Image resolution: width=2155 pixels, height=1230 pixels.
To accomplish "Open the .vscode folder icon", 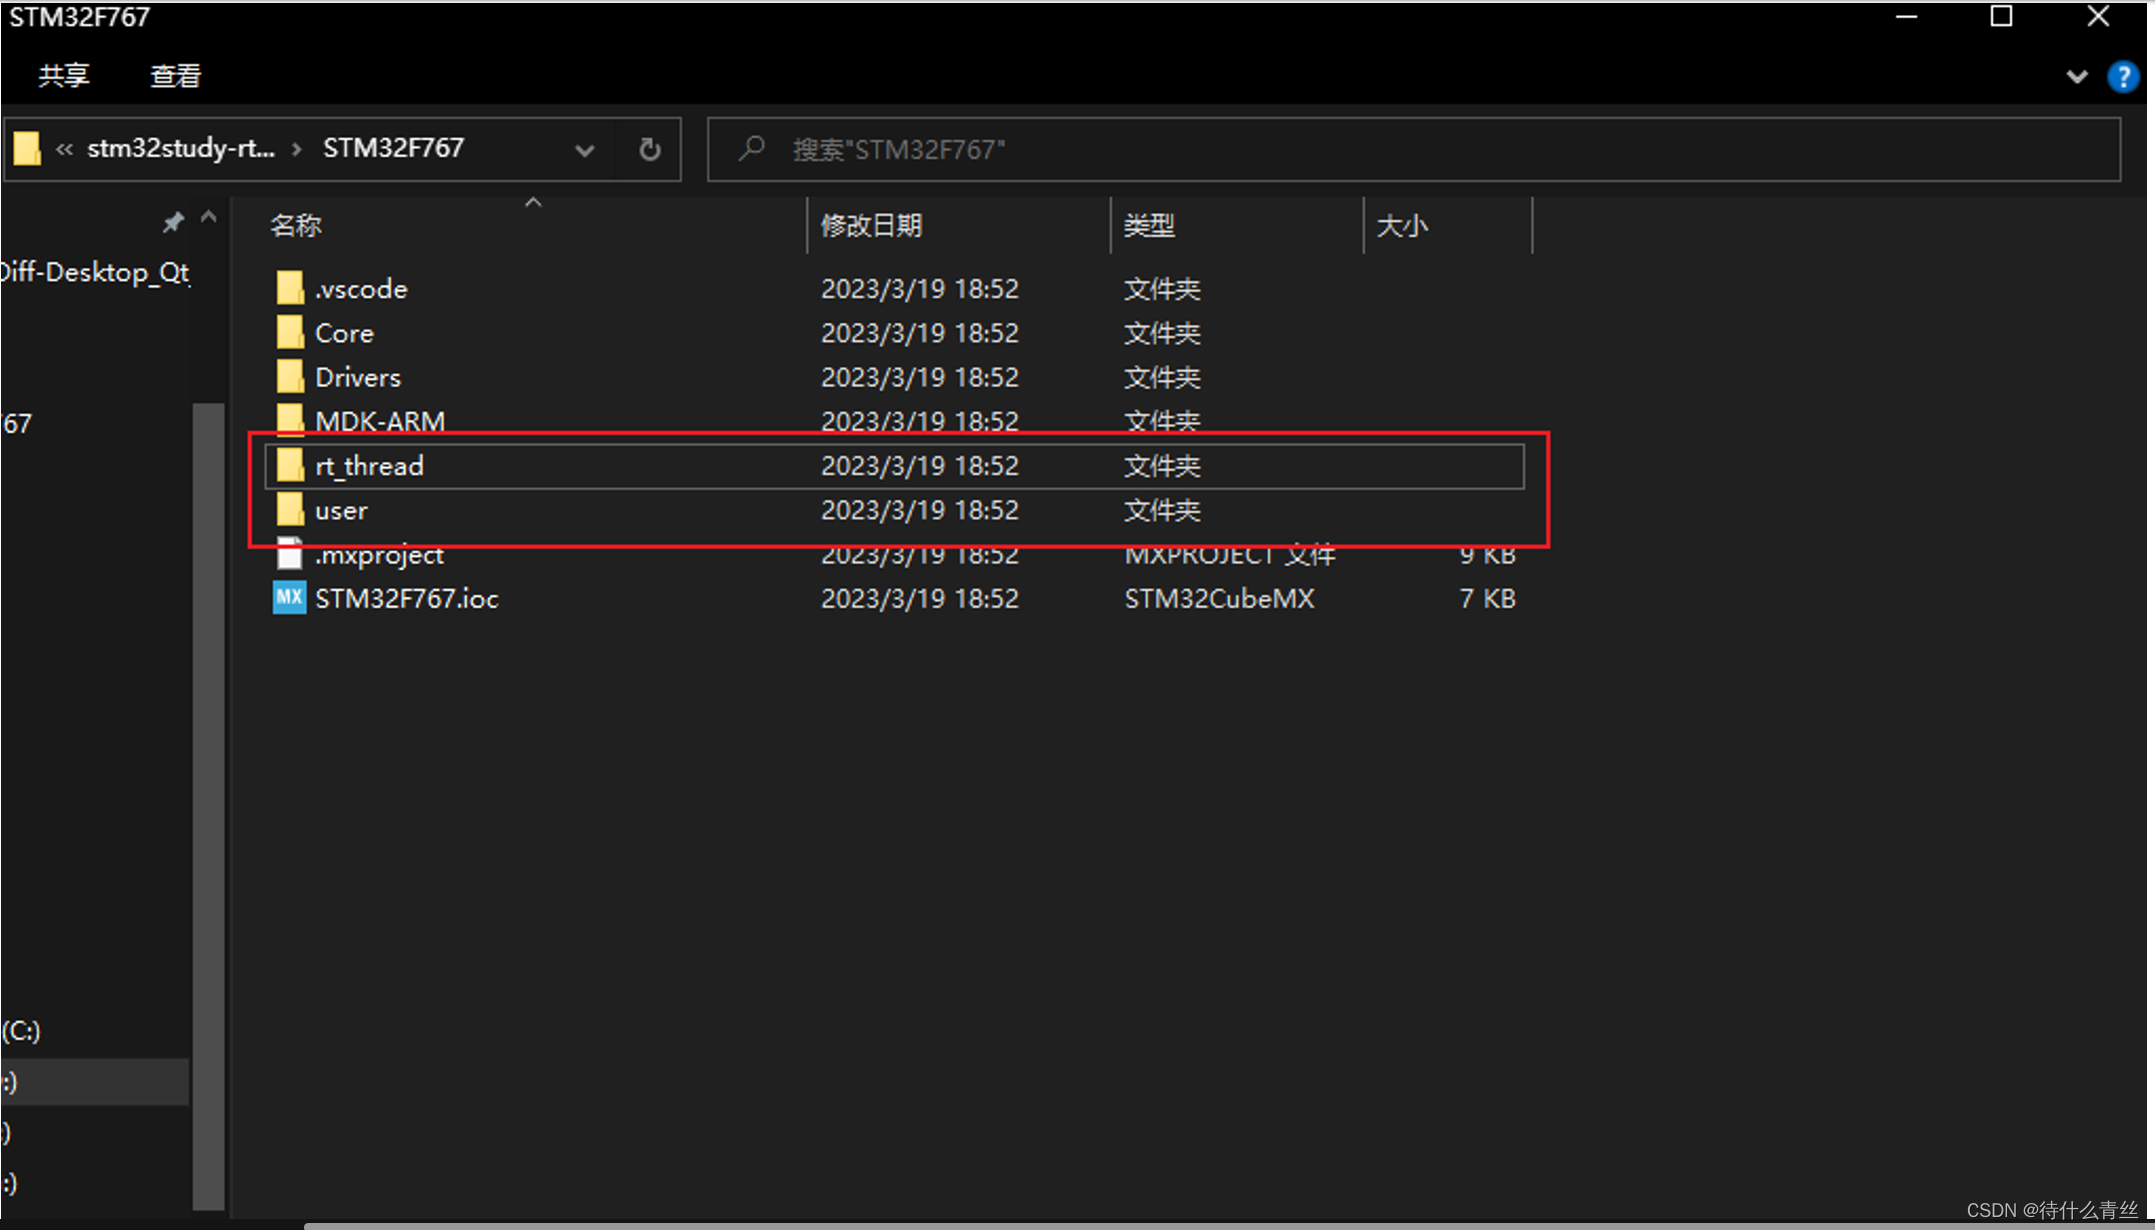I will point(289,288).
